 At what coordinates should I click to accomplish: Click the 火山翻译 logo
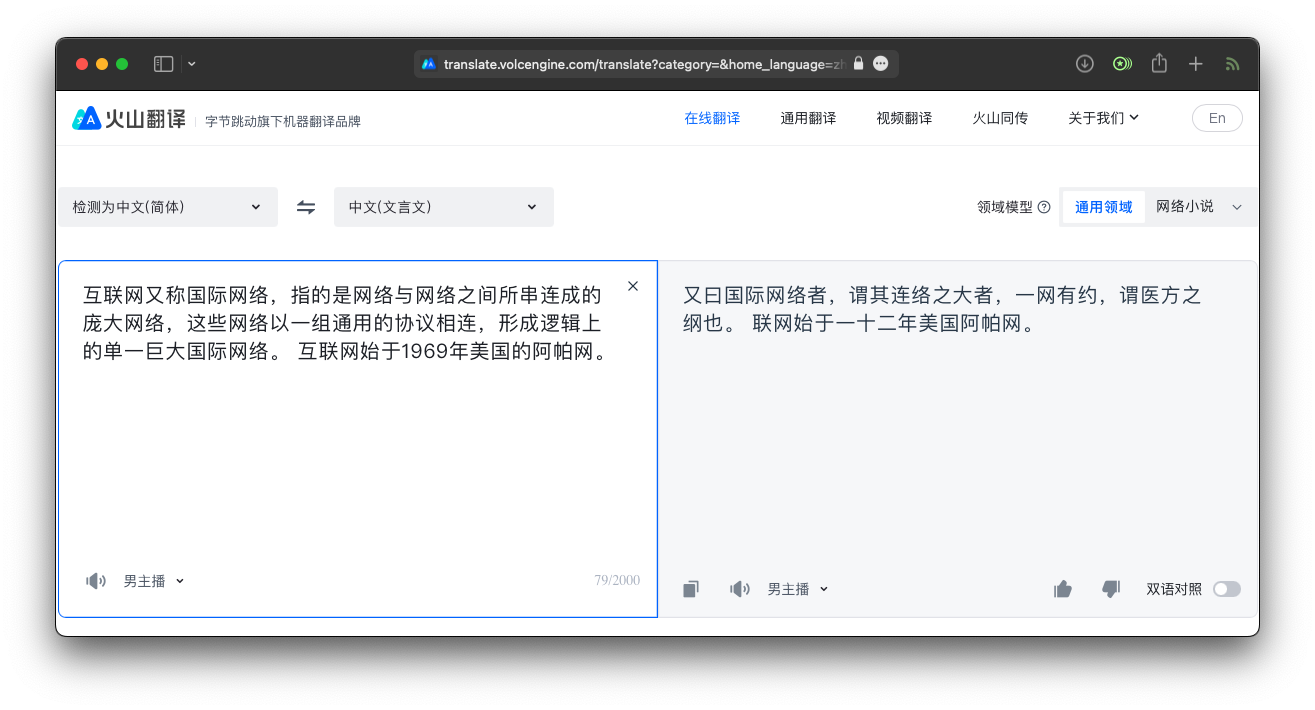click(x=128, y=117)
